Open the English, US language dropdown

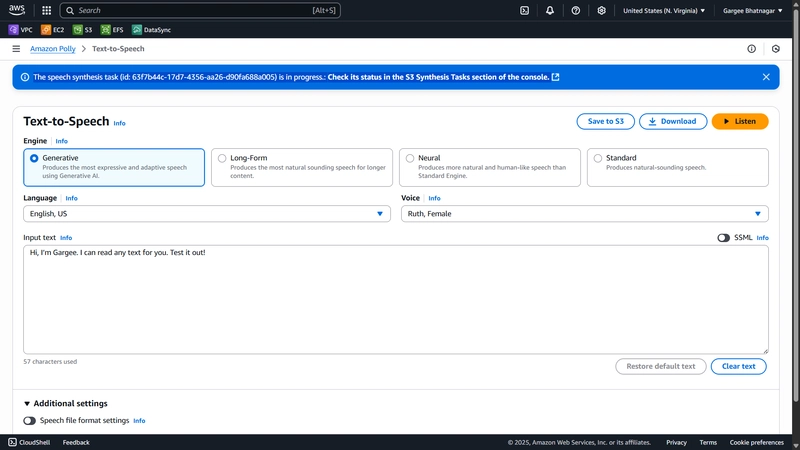[207, 214]
